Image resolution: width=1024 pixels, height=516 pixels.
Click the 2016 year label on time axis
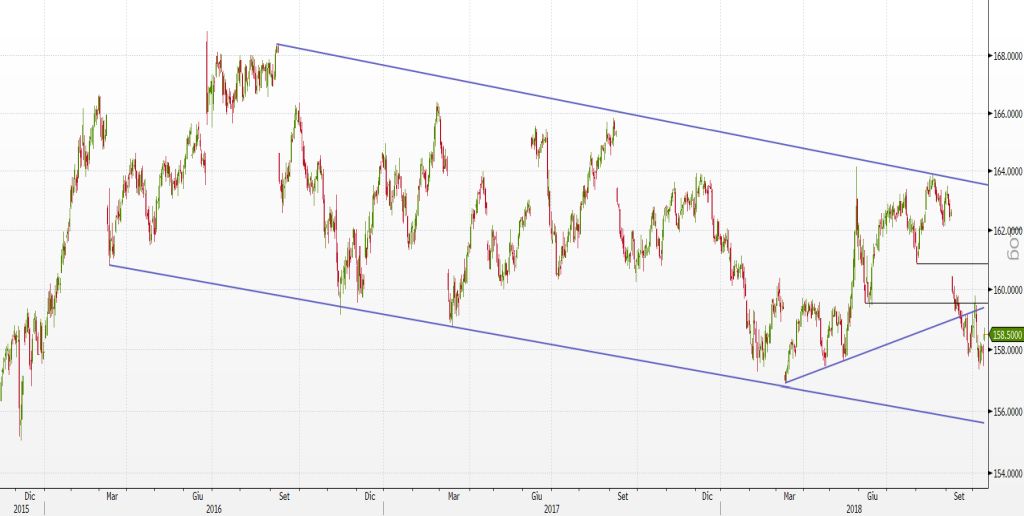pyautogui.click(x=213, y=509)
